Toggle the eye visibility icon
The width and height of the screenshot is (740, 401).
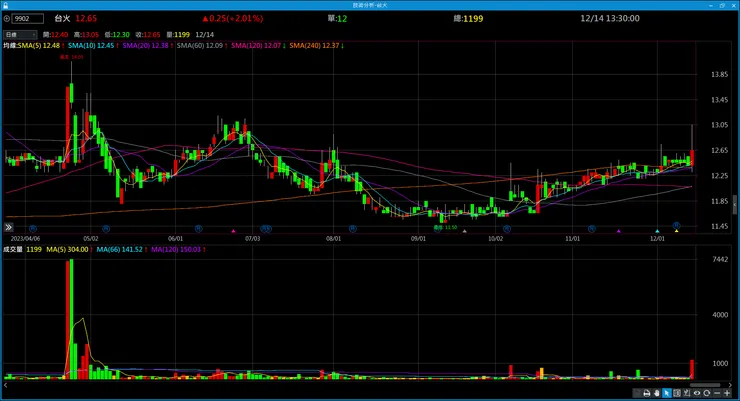click(x=697, y=393)
